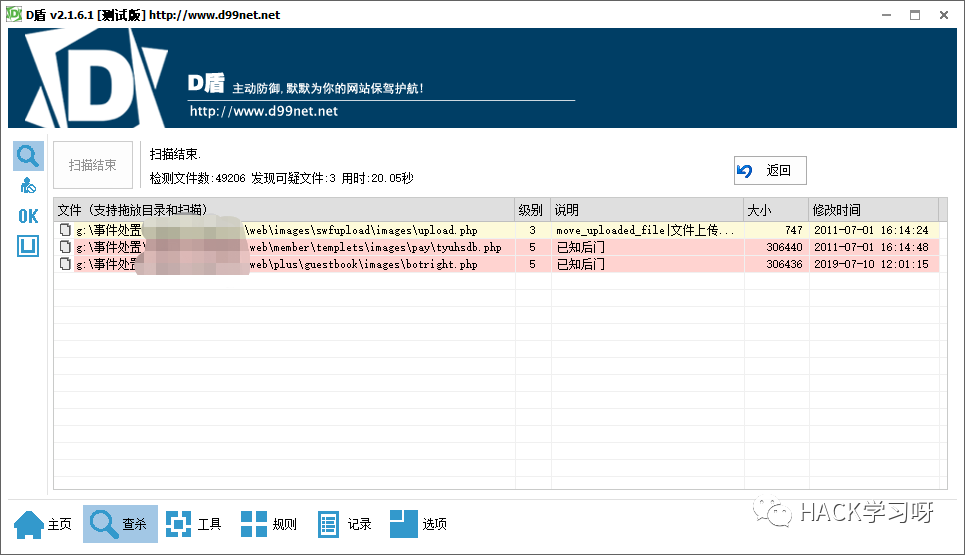Image resolution: width=965 pixels, height=555 pixels.
Task: Open the http://www.d99net.net banner link
Action: pos(263,111)
